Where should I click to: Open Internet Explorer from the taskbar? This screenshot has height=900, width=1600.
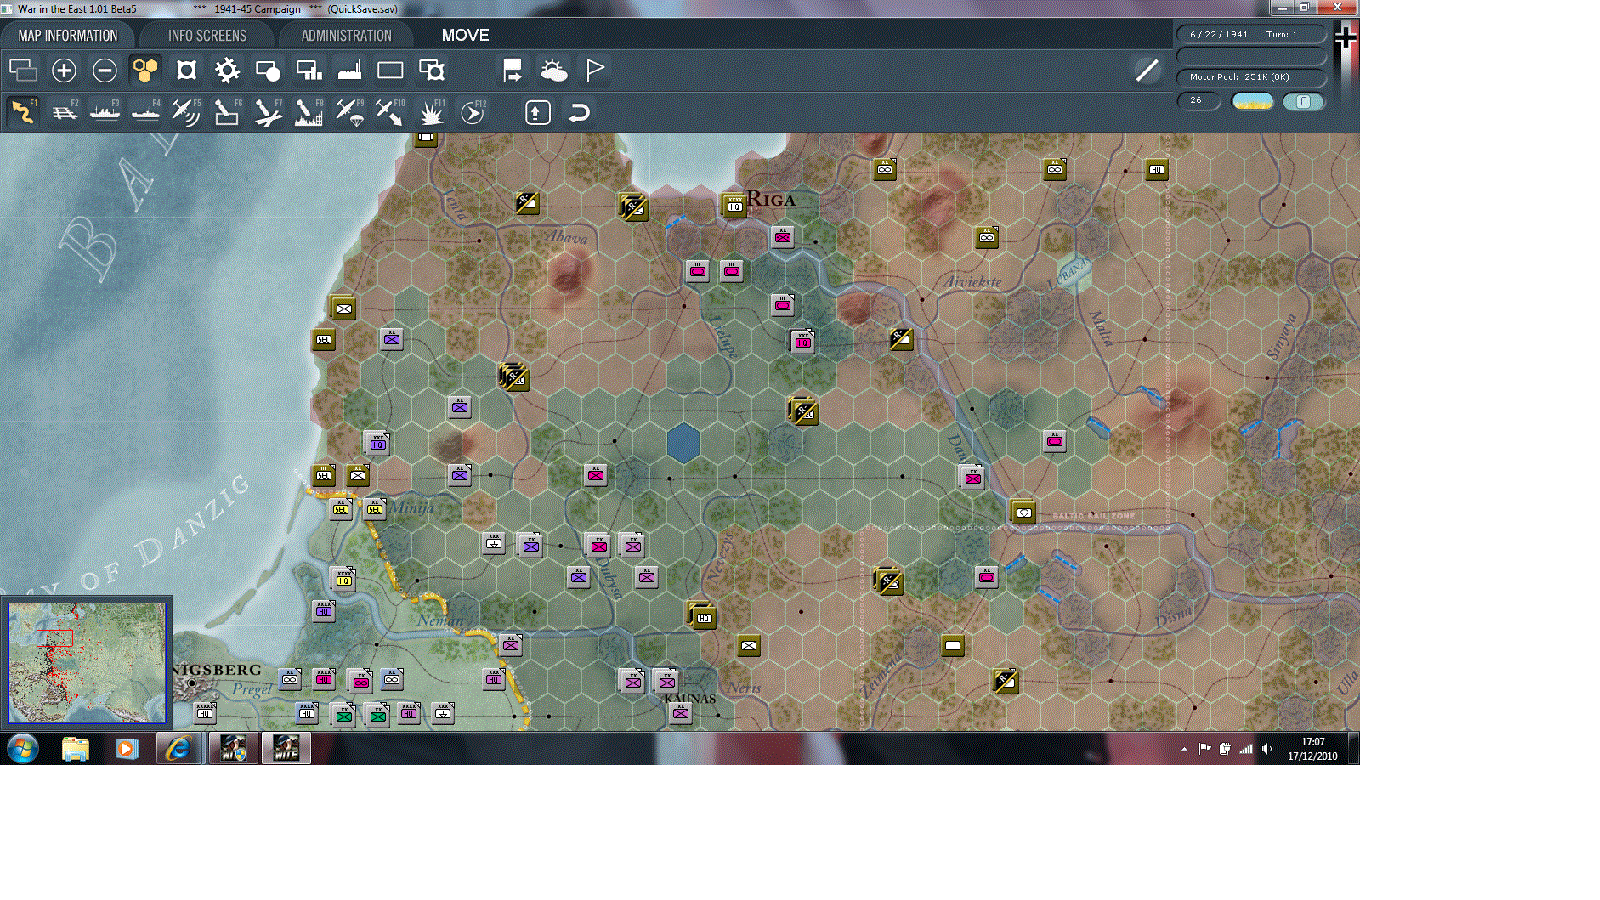coord(179,748)
